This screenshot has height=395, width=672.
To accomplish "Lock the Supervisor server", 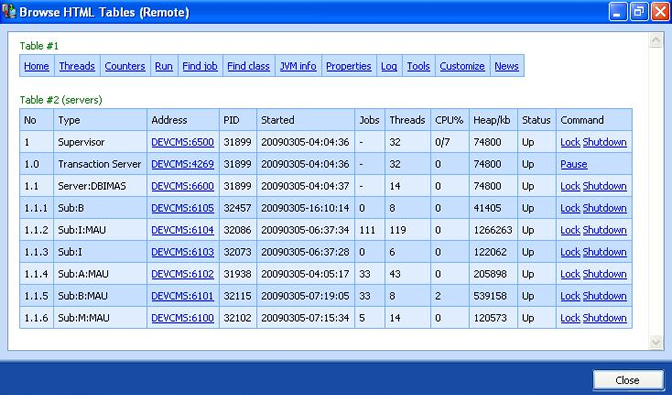I will click(x=570, y=142).
